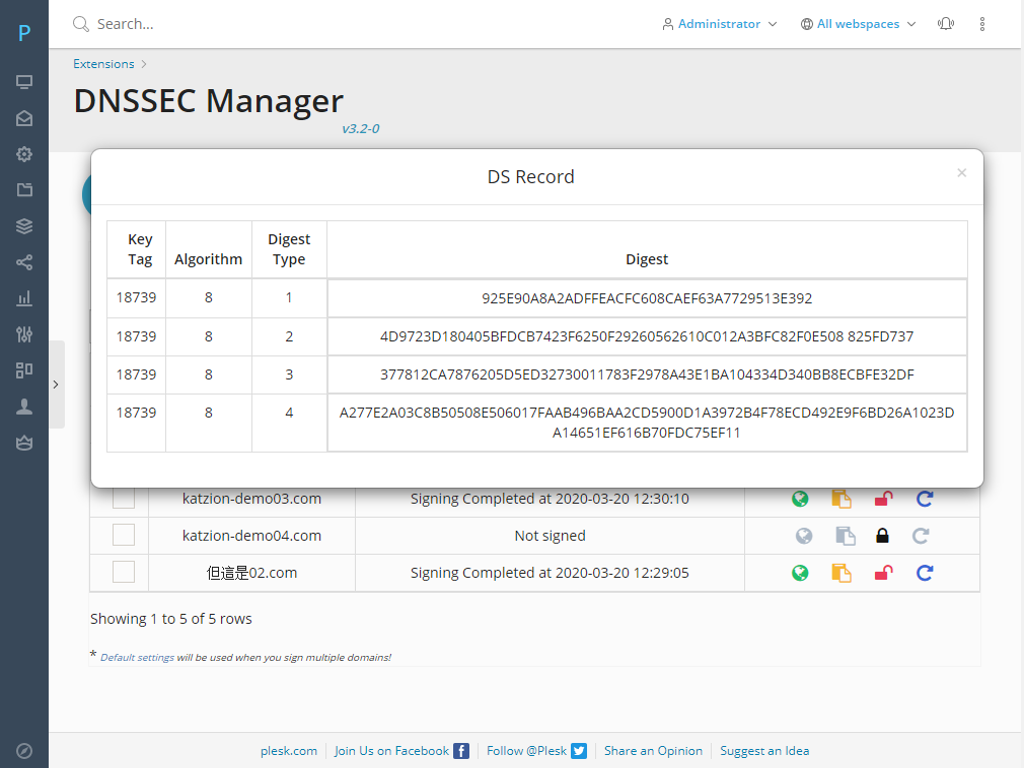The height and width of the screenshot is (768, 1024).
Task: Expand the collapsed sidebar panel chevron
Action: (56, 383)
